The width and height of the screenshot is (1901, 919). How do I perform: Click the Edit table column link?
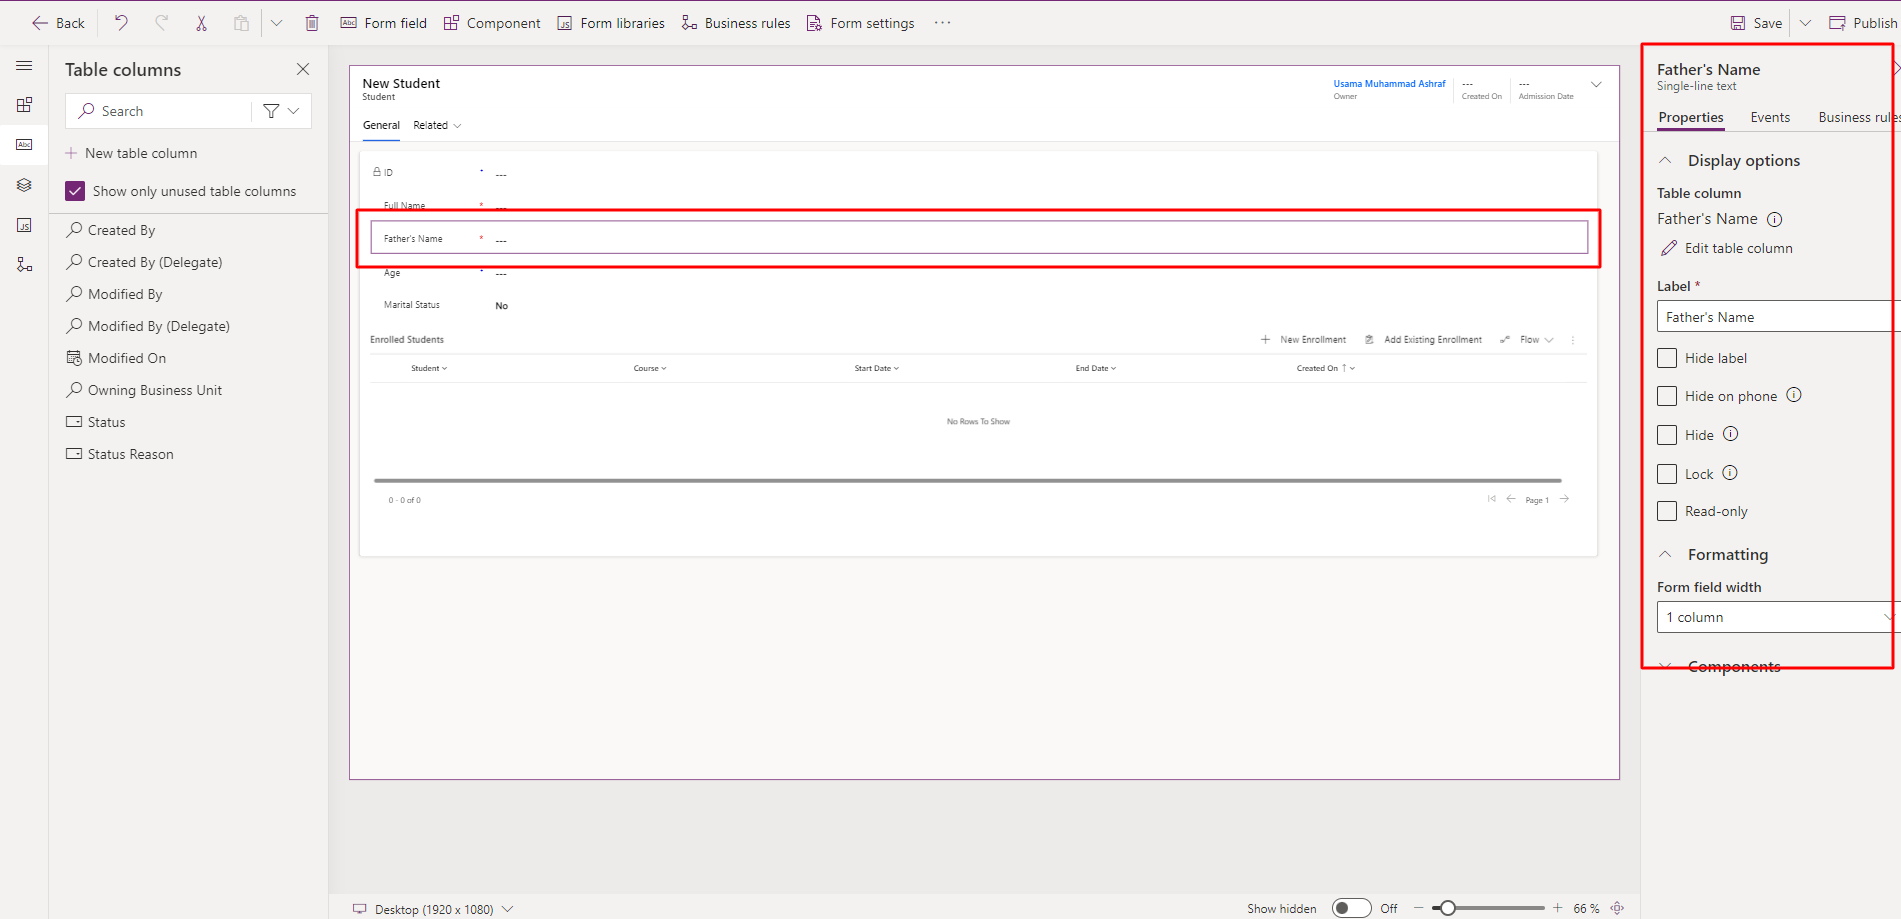point(1738,248)
